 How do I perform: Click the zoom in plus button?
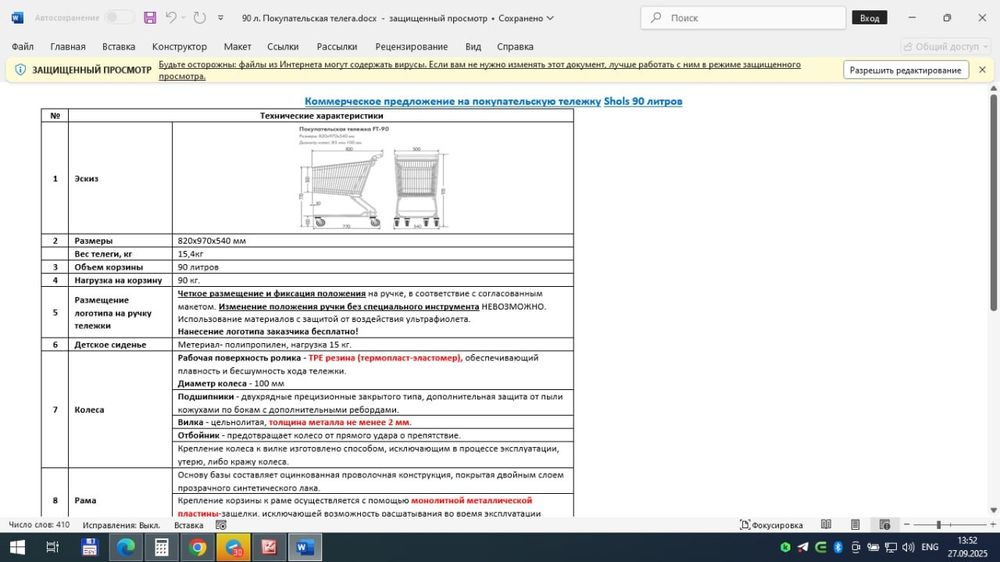(x=992, y=524)
